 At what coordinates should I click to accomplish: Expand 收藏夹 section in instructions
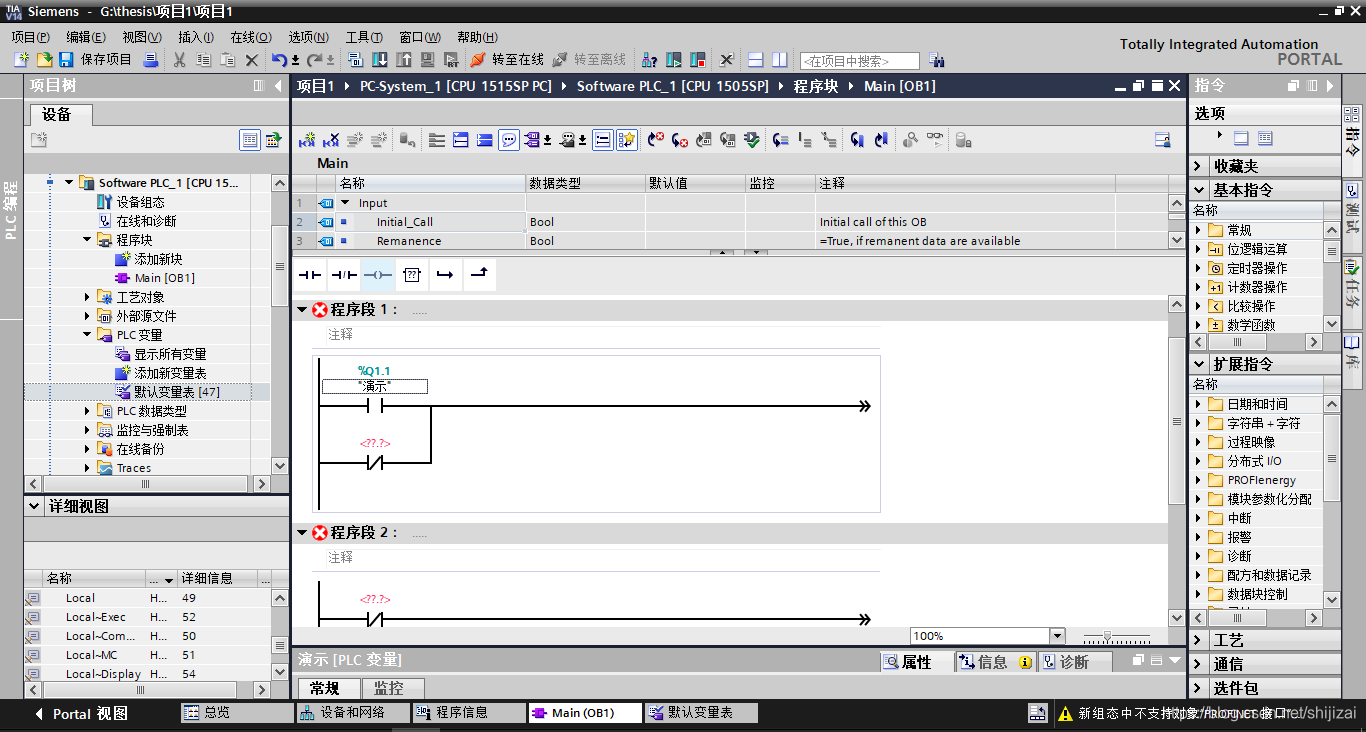point(1199,166)
